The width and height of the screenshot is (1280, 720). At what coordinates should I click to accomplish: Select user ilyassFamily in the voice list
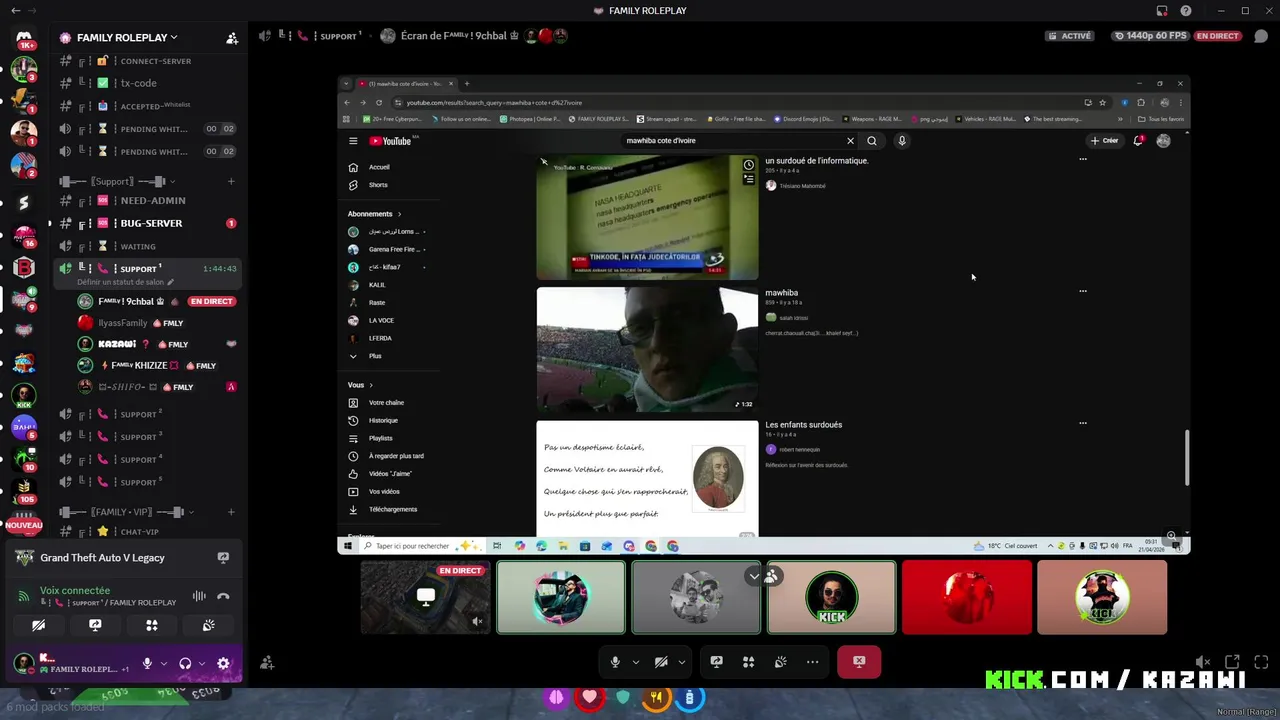pyautogui.click(x=157, y=323)
